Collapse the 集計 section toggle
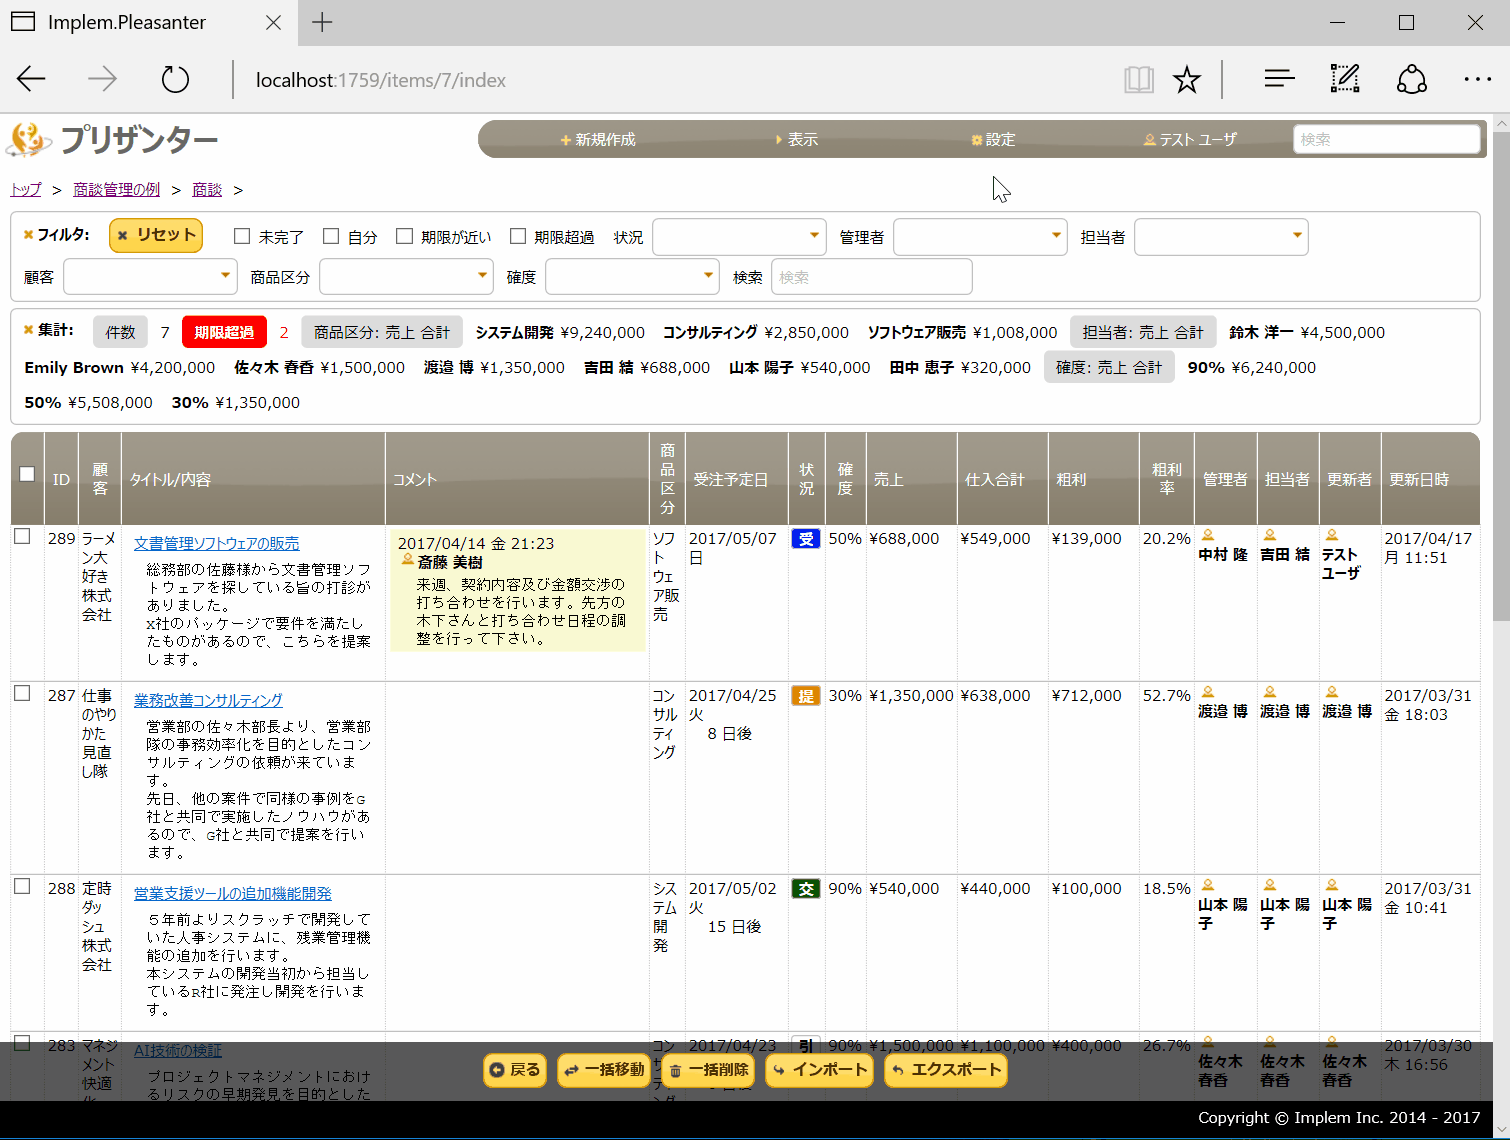This screenshot has height=1140, width=1510. coord(29,330)
